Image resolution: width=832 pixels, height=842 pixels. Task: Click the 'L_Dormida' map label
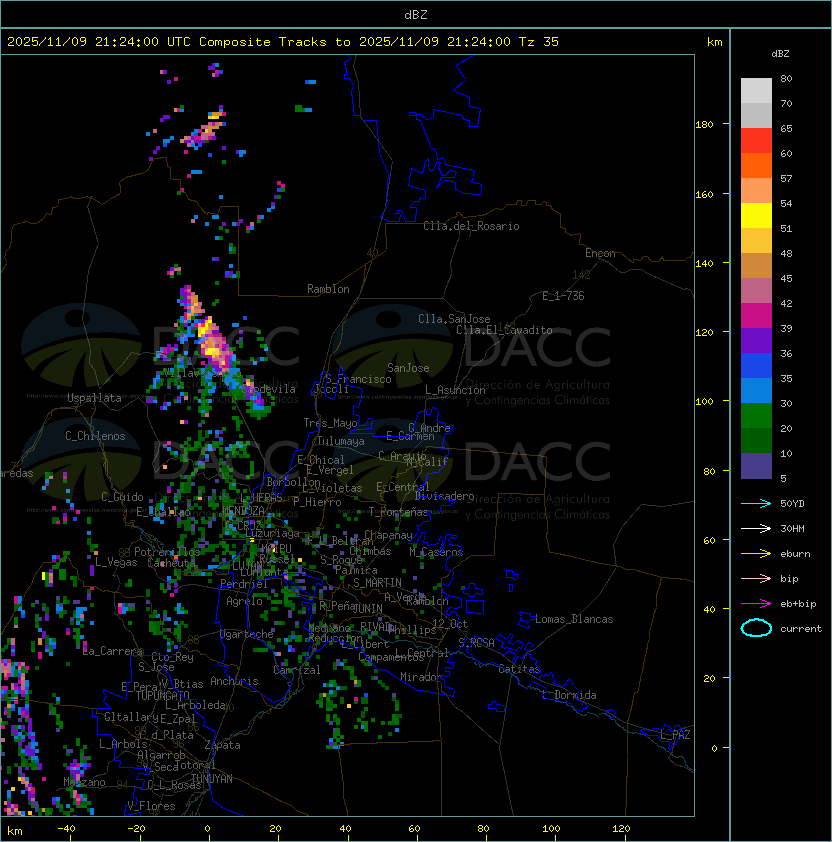click(569, 695)
